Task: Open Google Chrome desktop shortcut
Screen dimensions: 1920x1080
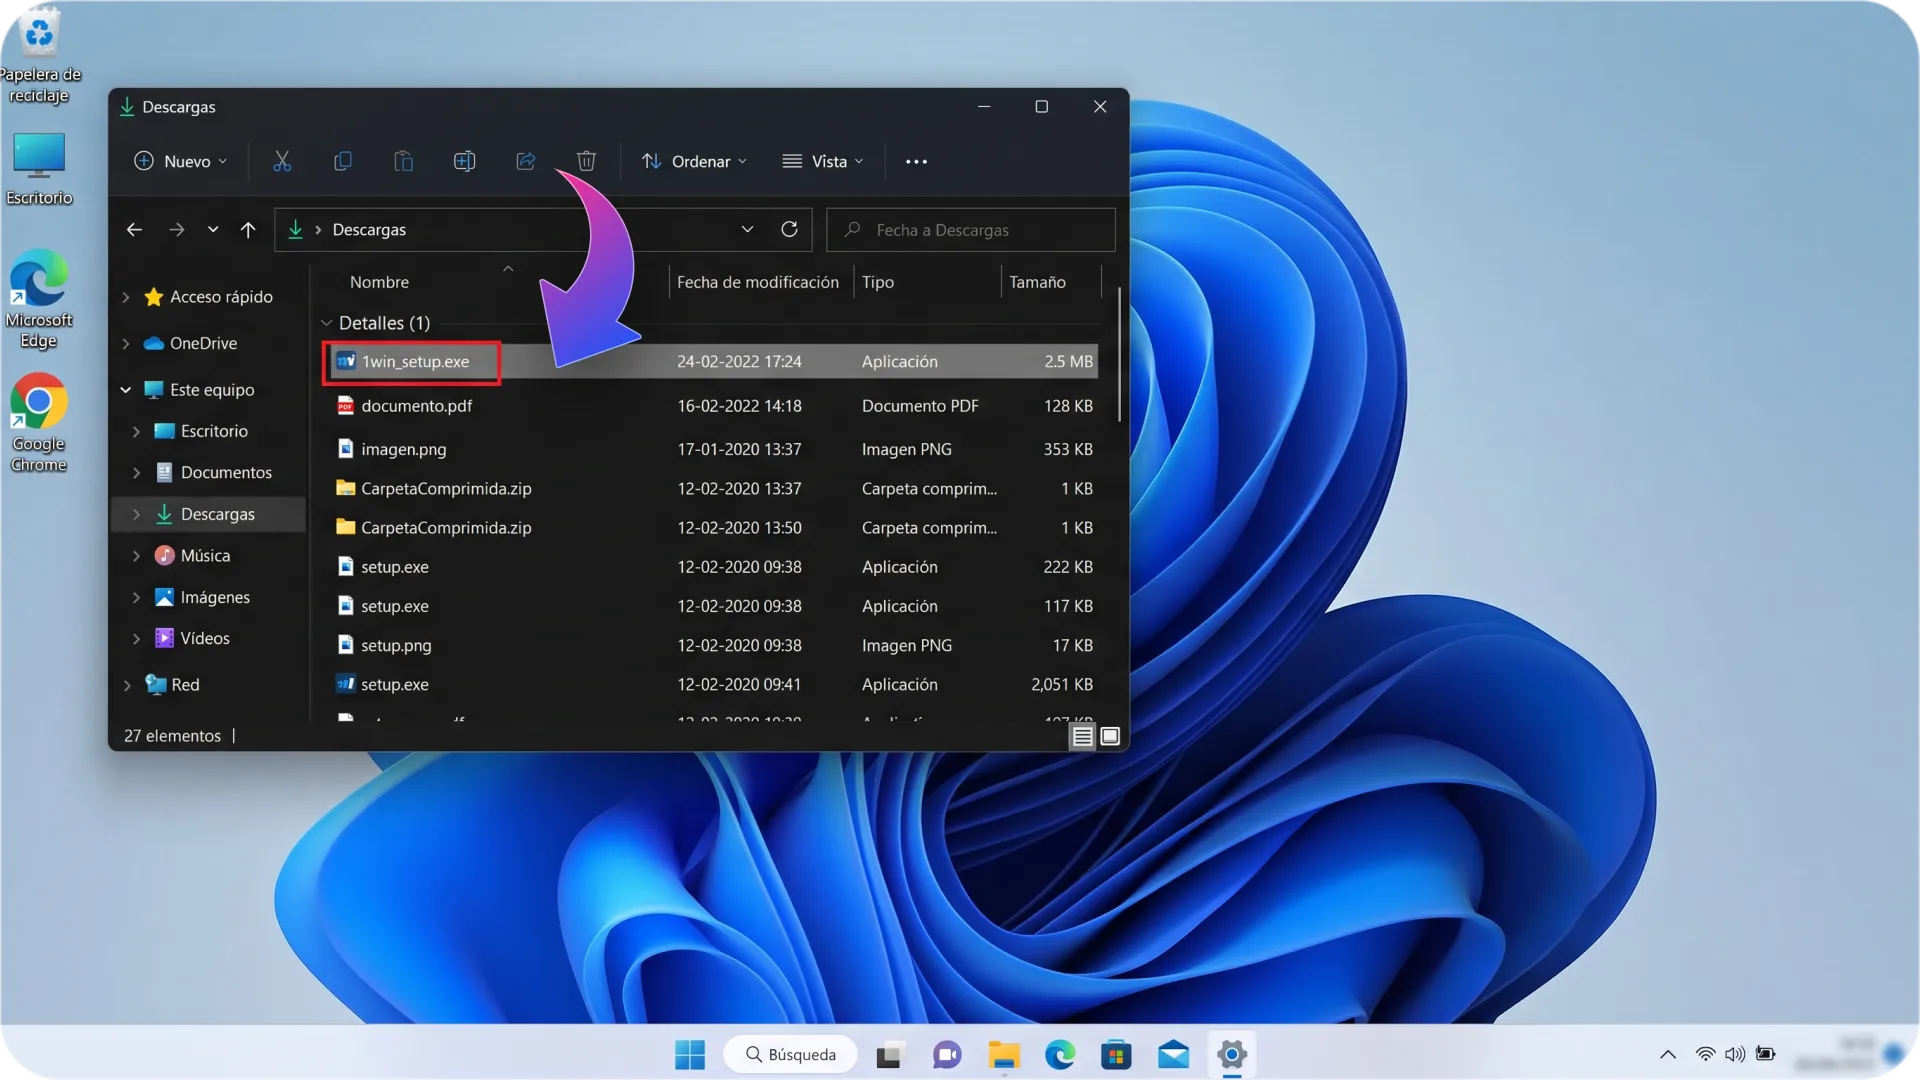Action: [x=39, y=423]
